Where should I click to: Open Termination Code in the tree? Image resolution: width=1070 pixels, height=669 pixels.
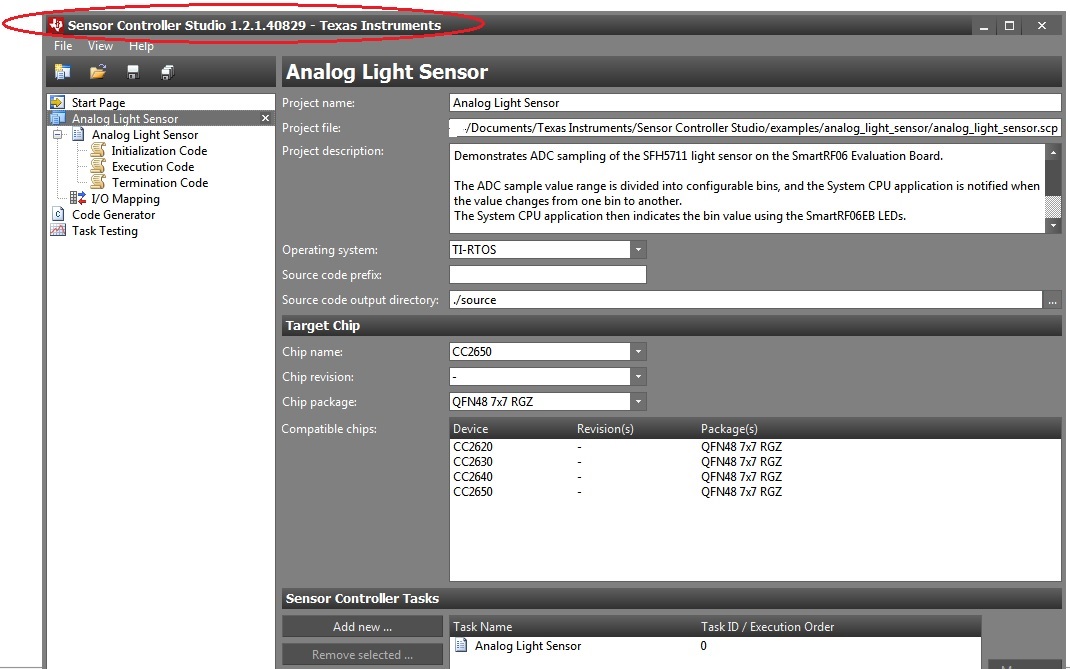160,182
